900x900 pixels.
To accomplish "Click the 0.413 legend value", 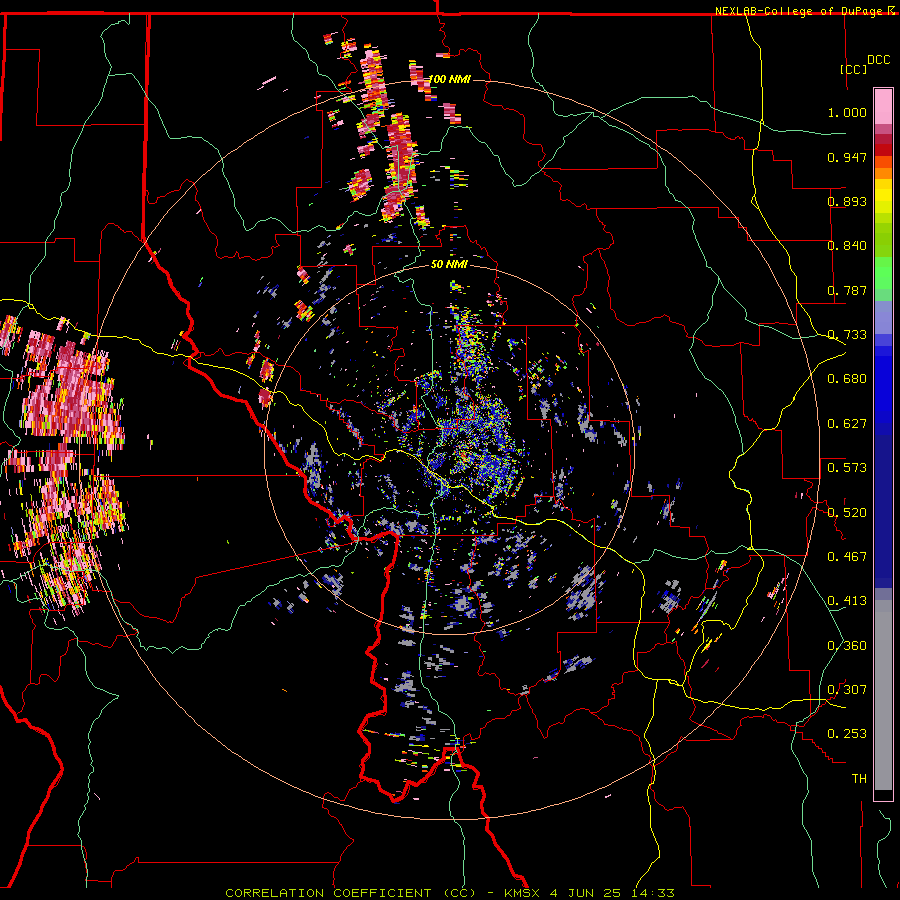I will [x=847, y=601].
